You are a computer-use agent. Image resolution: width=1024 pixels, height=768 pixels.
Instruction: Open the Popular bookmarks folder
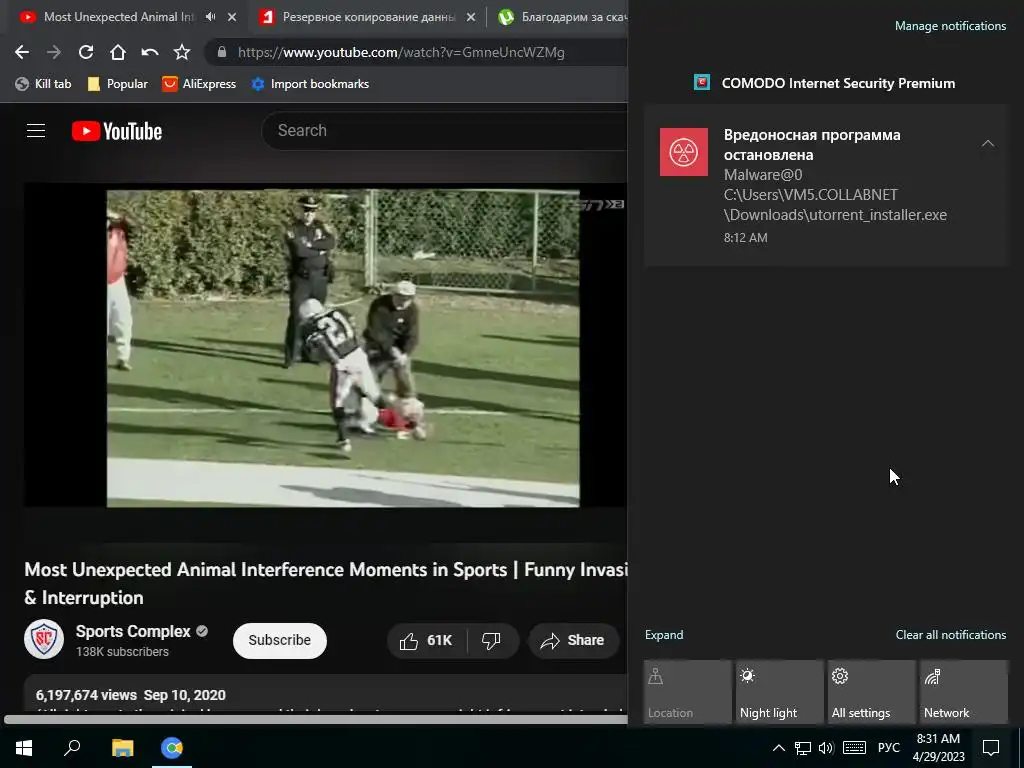(118, 84)
